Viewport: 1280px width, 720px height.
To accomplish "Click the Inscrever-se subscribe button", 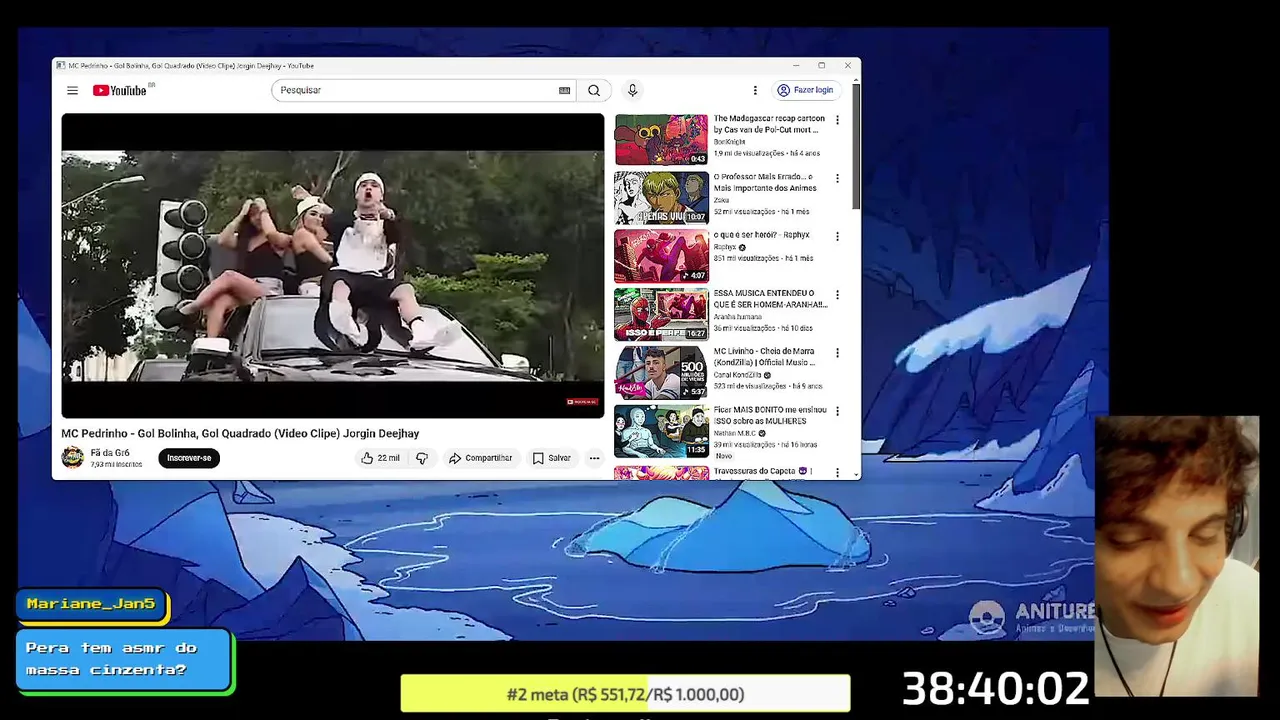I will (x=189, y=458).
